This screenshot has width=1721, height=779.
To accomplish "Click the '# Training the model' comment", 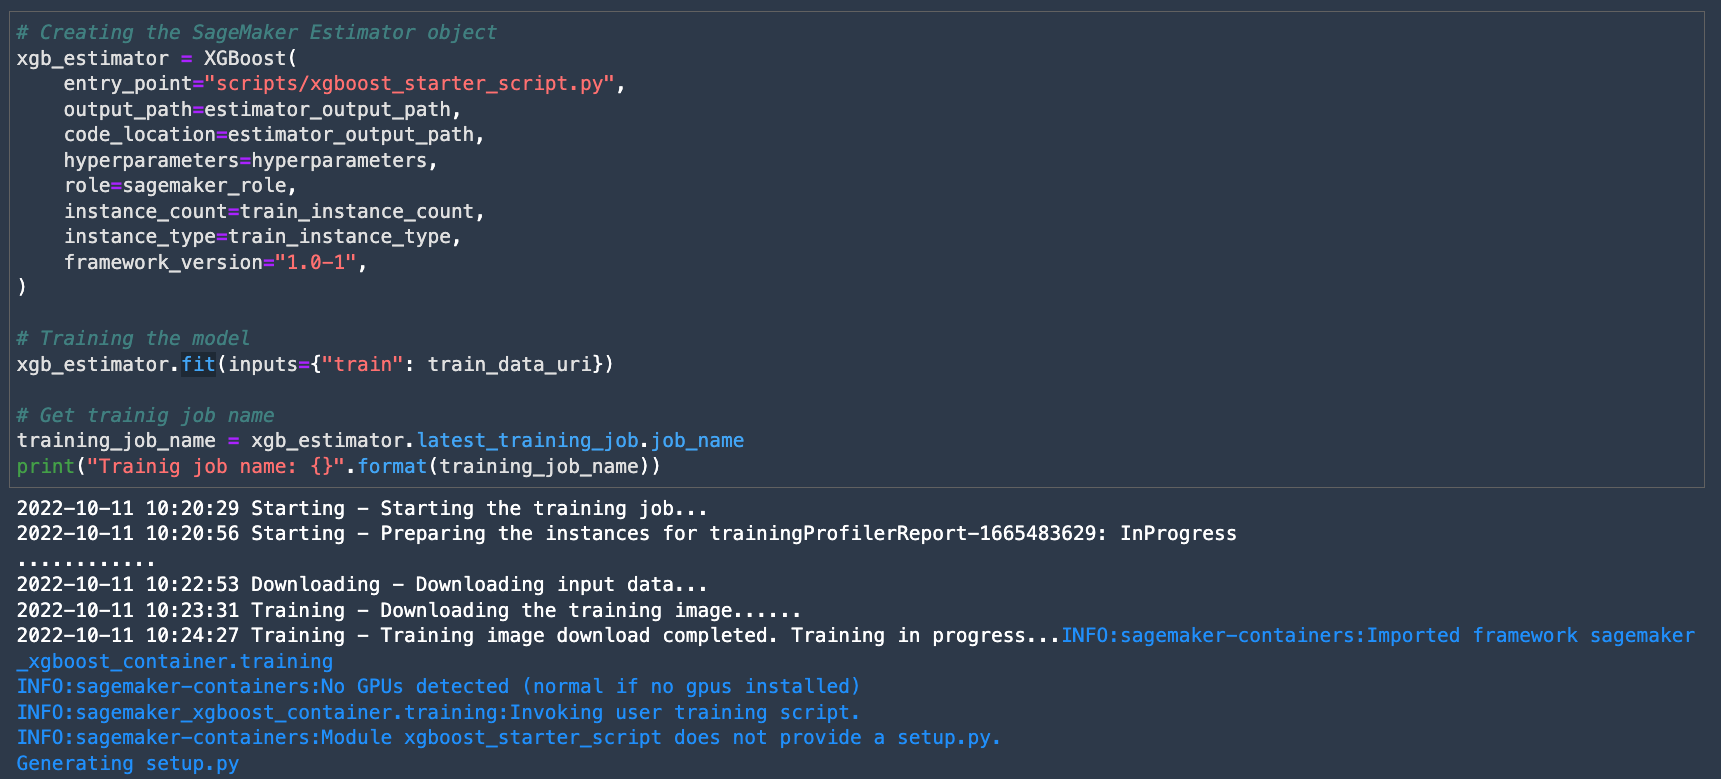I will tap(133, 339).
